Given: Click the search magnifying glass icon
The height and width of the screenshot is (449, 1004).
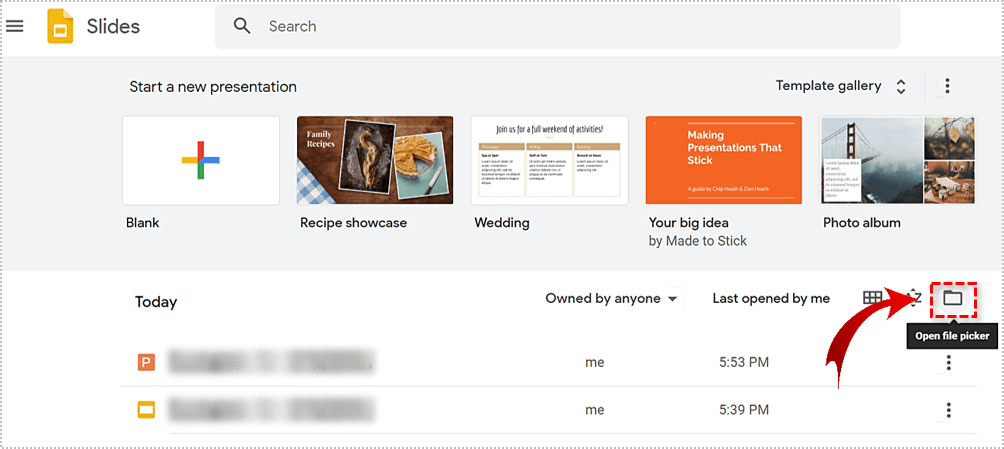Looking at the screenshot, I should (242, 26).
